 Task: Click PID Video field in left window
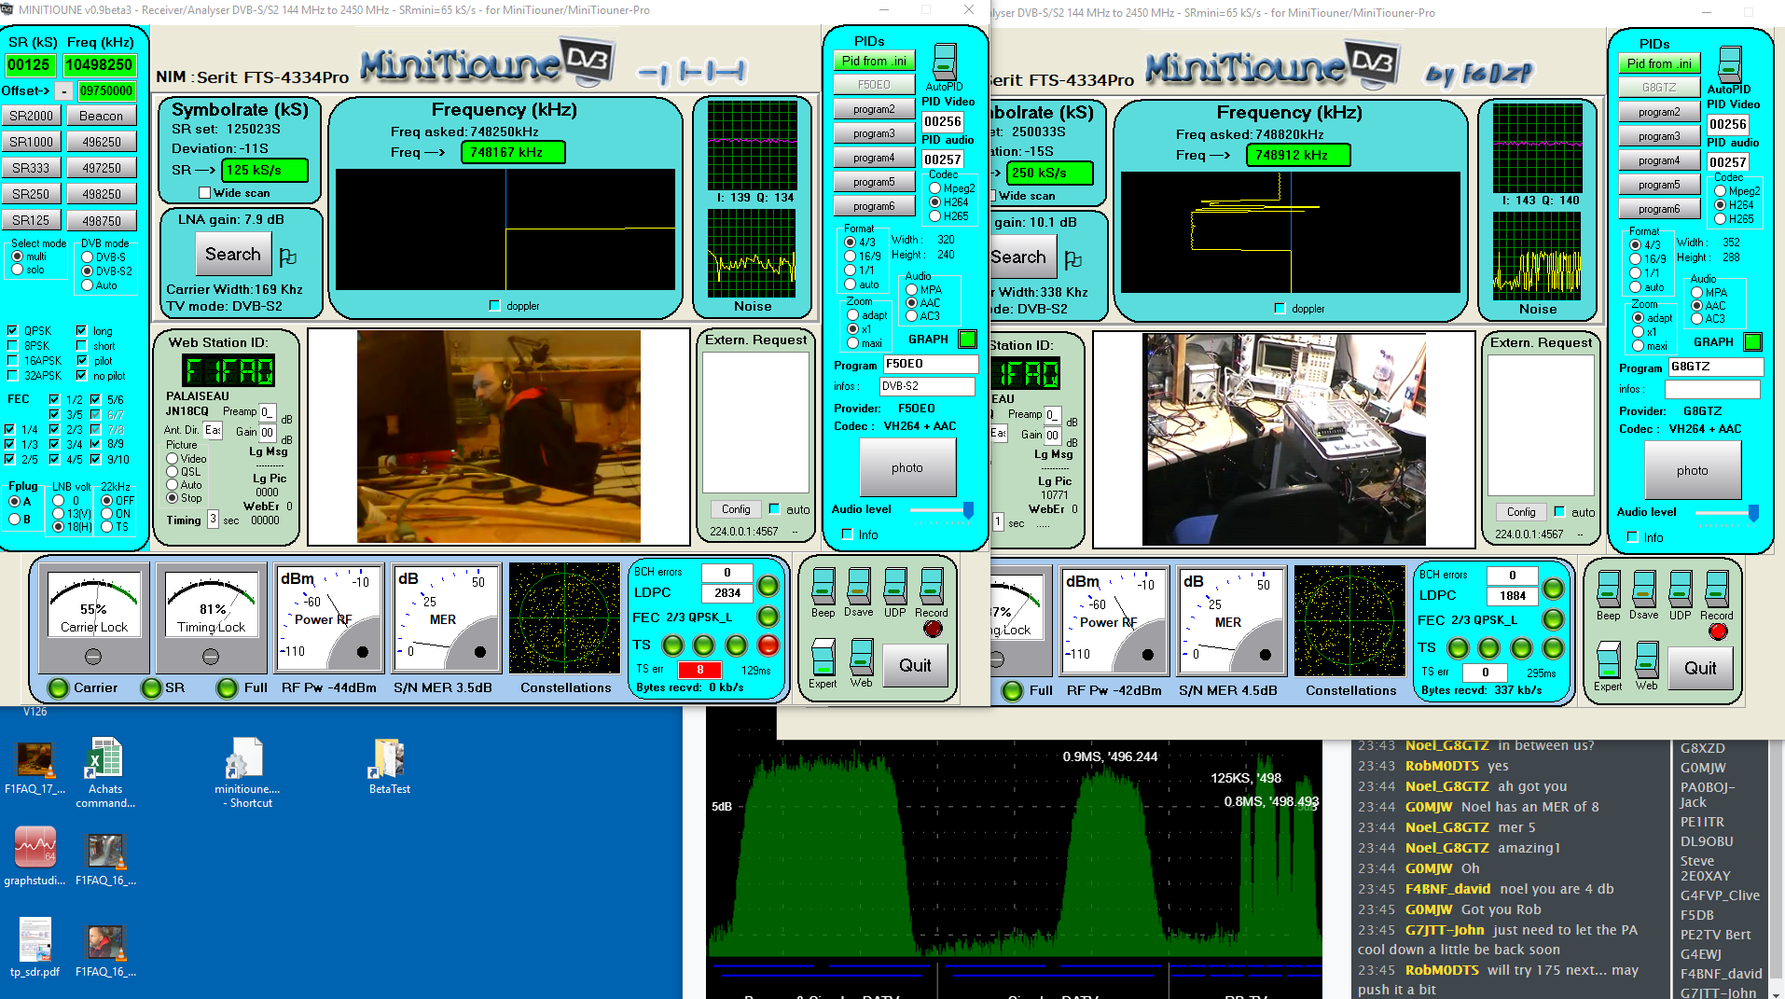pyautogui.click(x=942, y=121)
